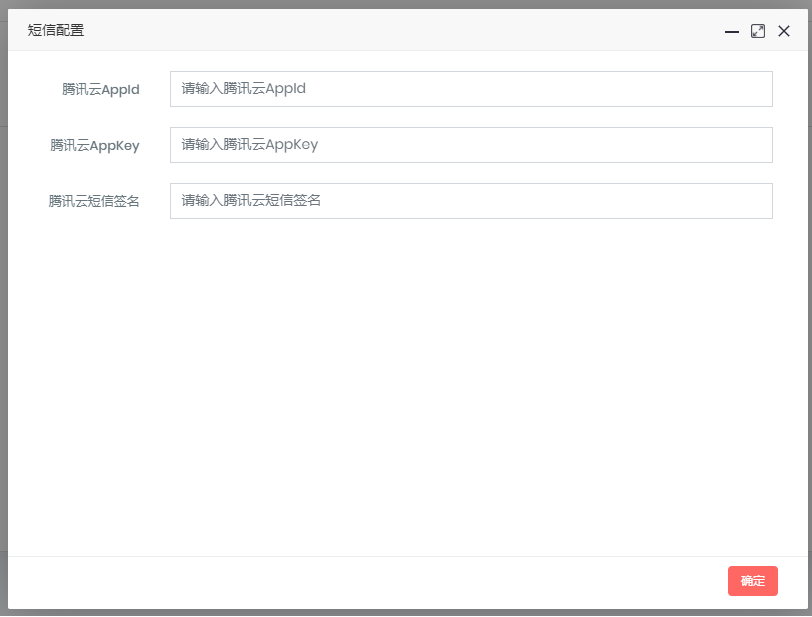Viewport: 812px width, 617px height.
Task: Click the 短信配置 dialog title
Action: click(56, 30)
